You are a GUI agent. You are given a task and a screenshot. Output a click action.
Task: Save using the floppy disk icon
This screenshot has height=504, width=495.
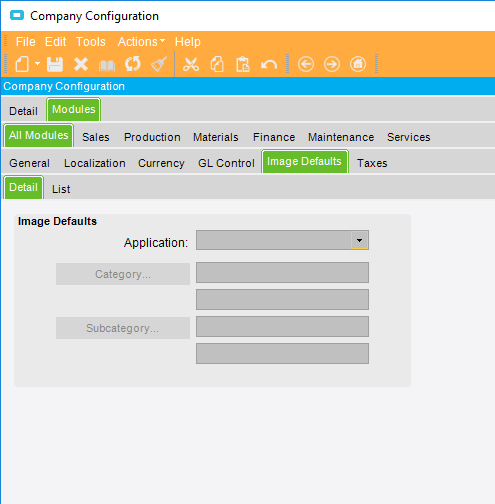[55, 64]
